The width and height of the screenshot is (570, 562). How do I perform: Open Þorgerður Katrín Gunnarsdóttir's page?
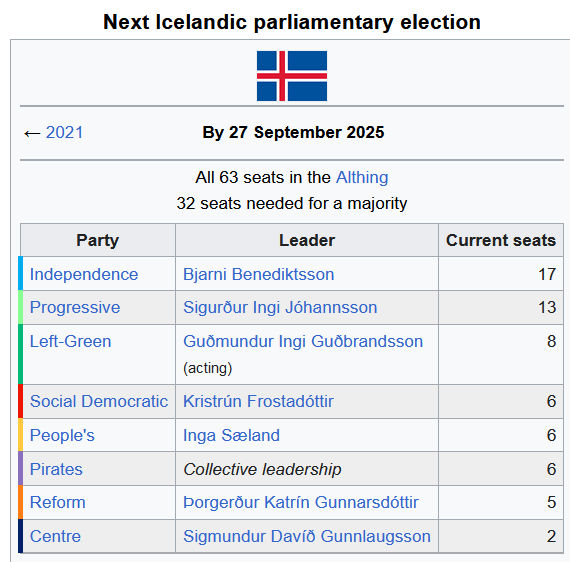[x=301, y=502]
